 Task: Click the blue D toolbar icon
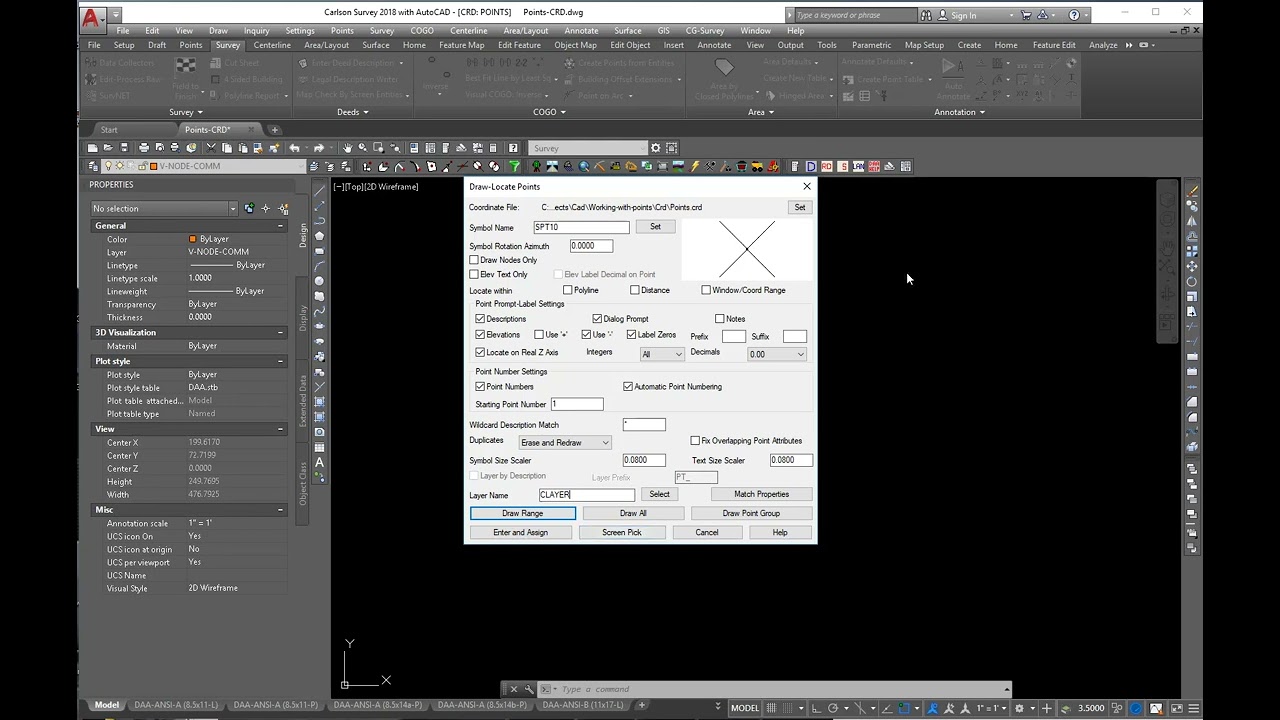tap(811, 166)
